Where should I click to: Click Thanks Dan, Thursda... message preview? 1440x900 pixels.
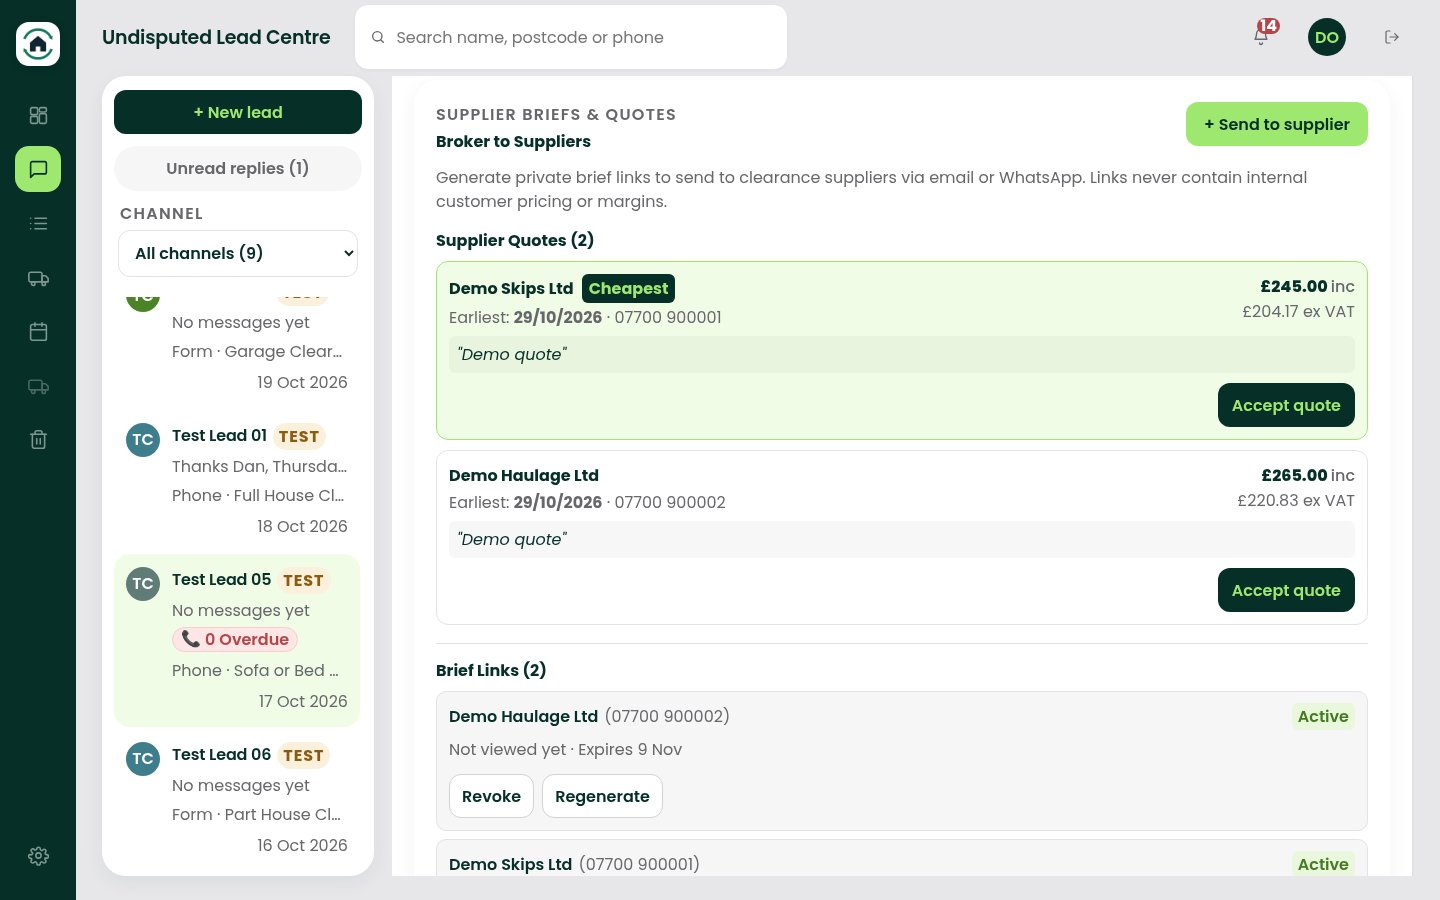[x=260, y=466]
